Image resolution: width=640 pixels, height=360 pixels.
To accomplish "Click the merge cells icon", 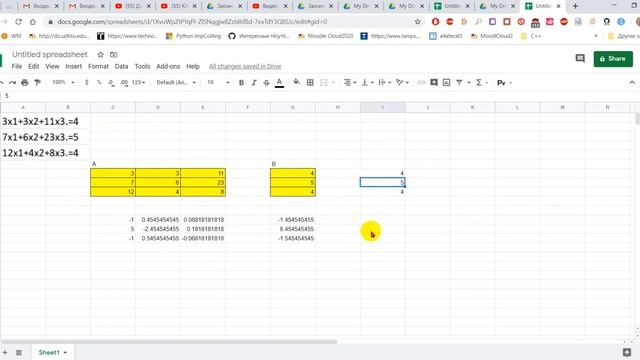I will [x=324, y=82].
